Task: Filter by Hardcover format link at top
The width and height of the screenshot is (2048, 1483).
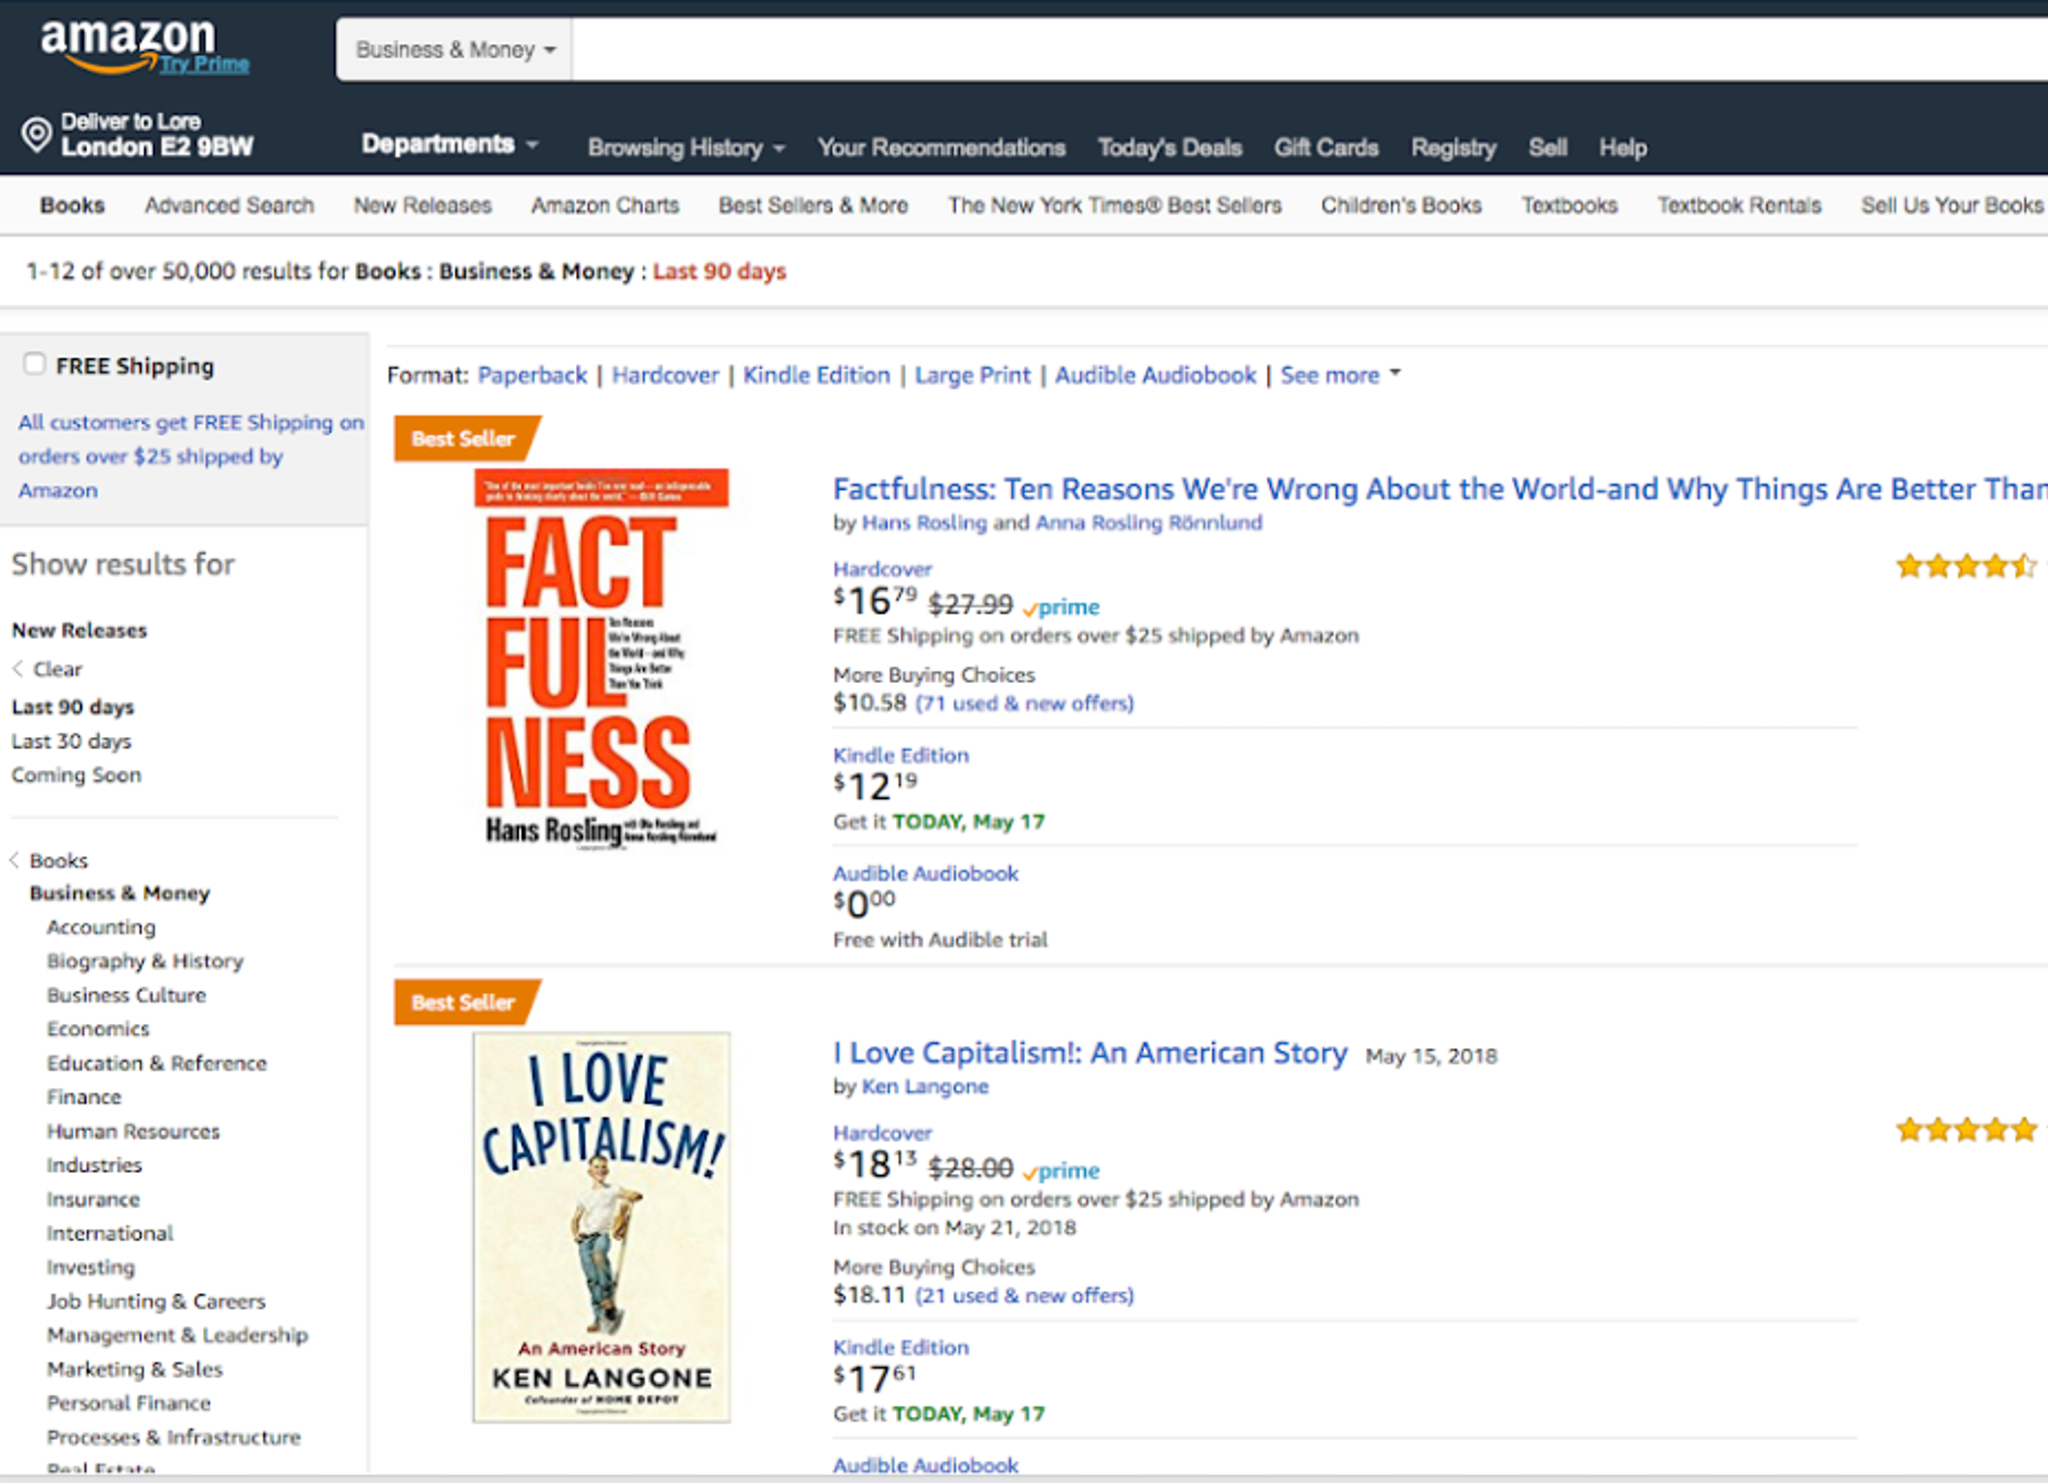Action: (665, 375)
